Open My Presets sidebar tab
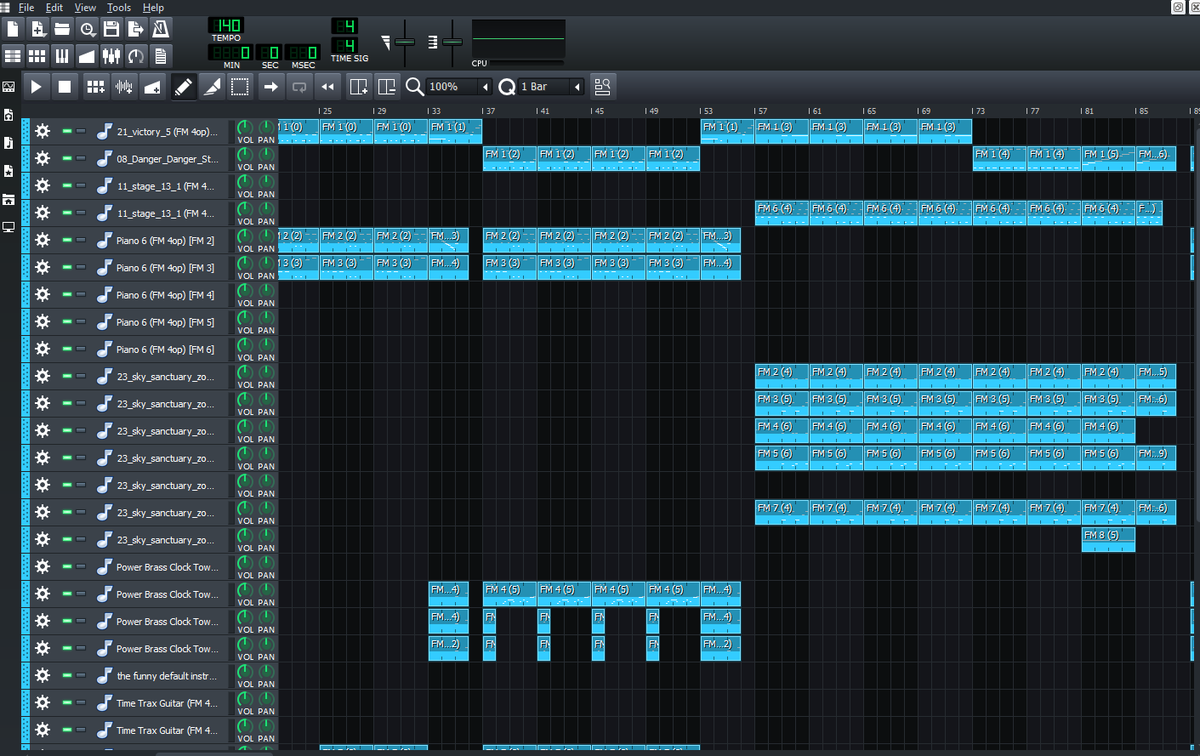Screen dimensions: 1200x756 coord(9,172)
